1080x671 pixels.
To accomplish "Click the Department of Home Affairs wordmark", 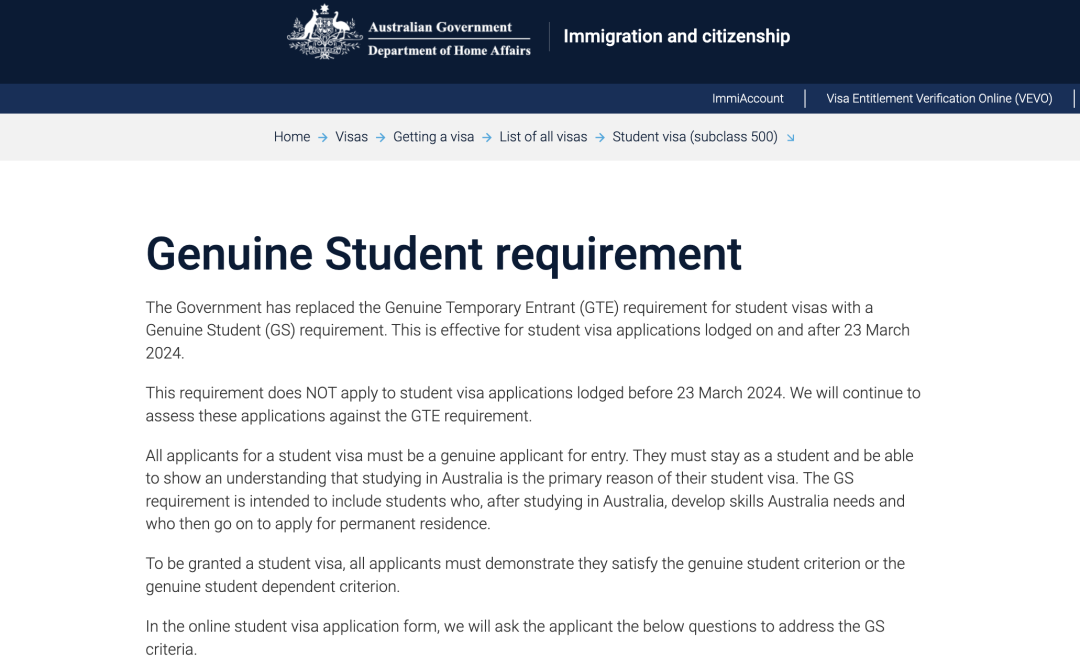I will tap(449, 51).
